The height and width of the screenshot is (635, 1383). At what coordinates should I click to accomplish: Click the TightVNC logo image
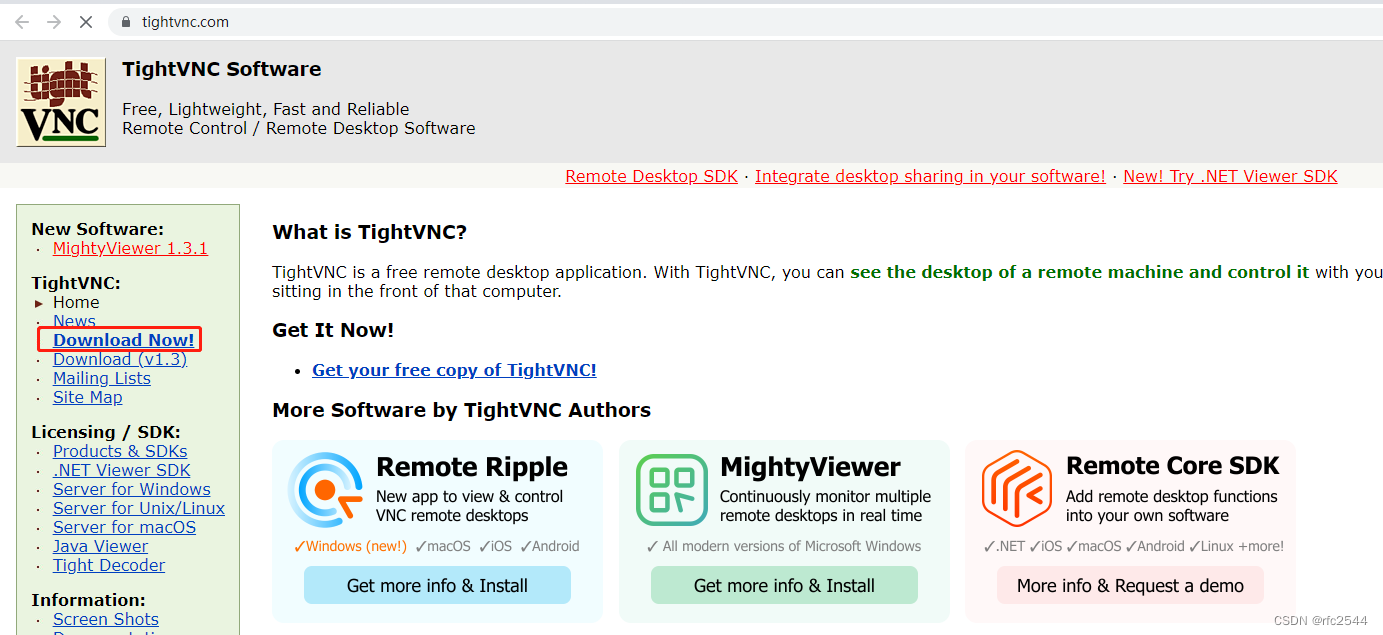[61, 102]
